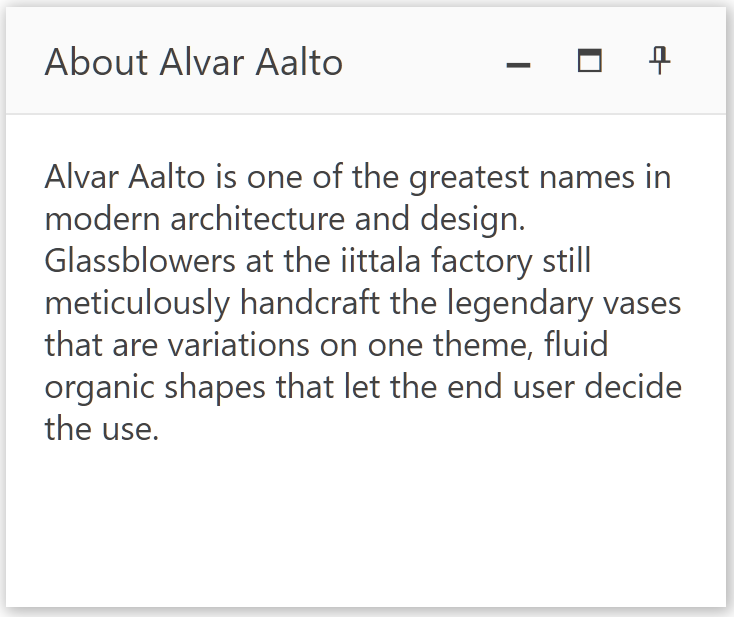The width and height of the screenshot is (734, 617).
Task: Click 'the use.' on the last line
Action: pos(102,429)
